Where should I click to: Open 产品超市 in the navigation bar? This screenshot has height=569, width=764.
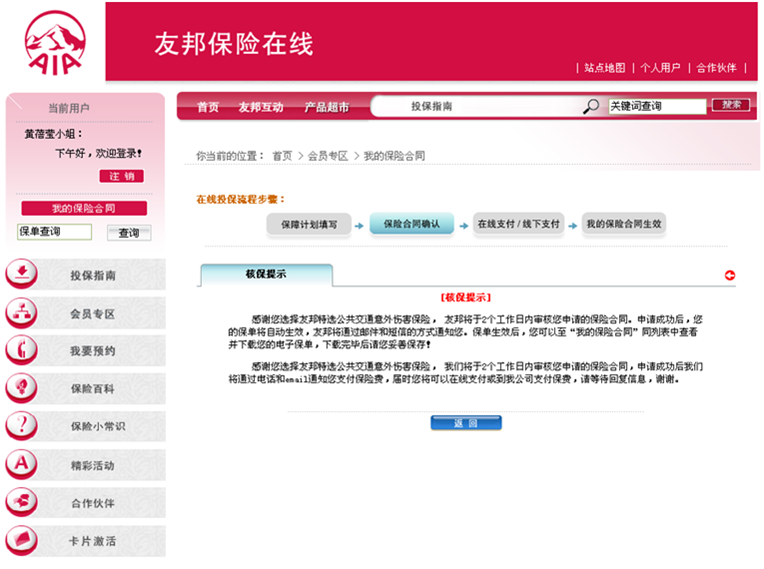327,107
